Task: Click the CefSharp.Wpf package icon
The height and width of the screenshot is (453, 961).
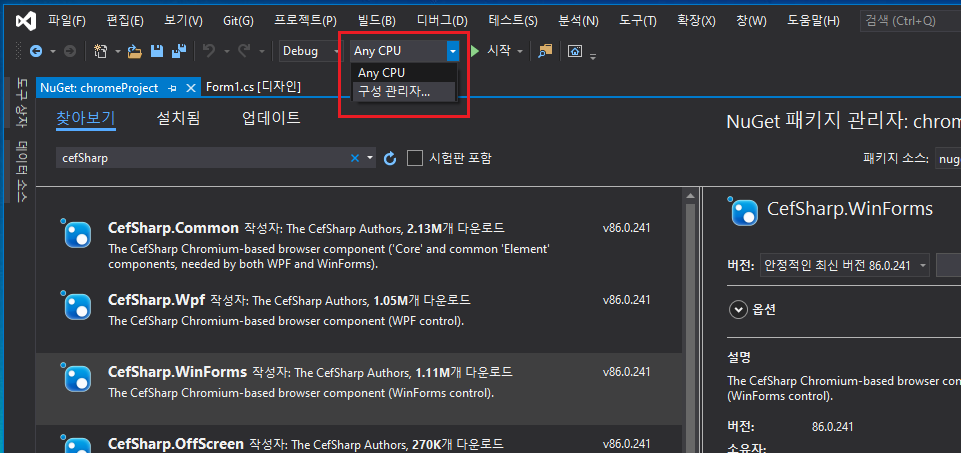Action: pyautogui.click(x=78, y=305)
